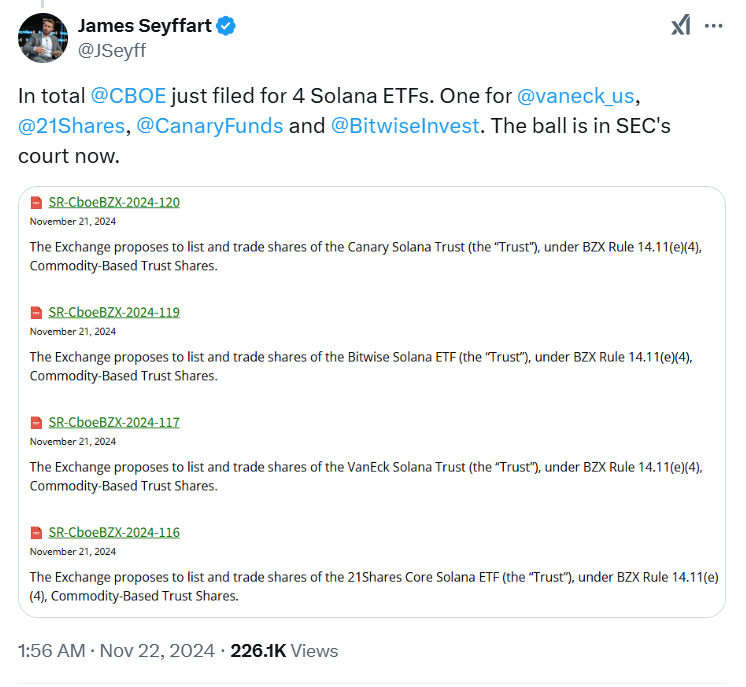Open filing SR-CboeBZX-2024-117 link
Image resolution: width=746 pixels, height=687 pixels.
tap(114, 422)
